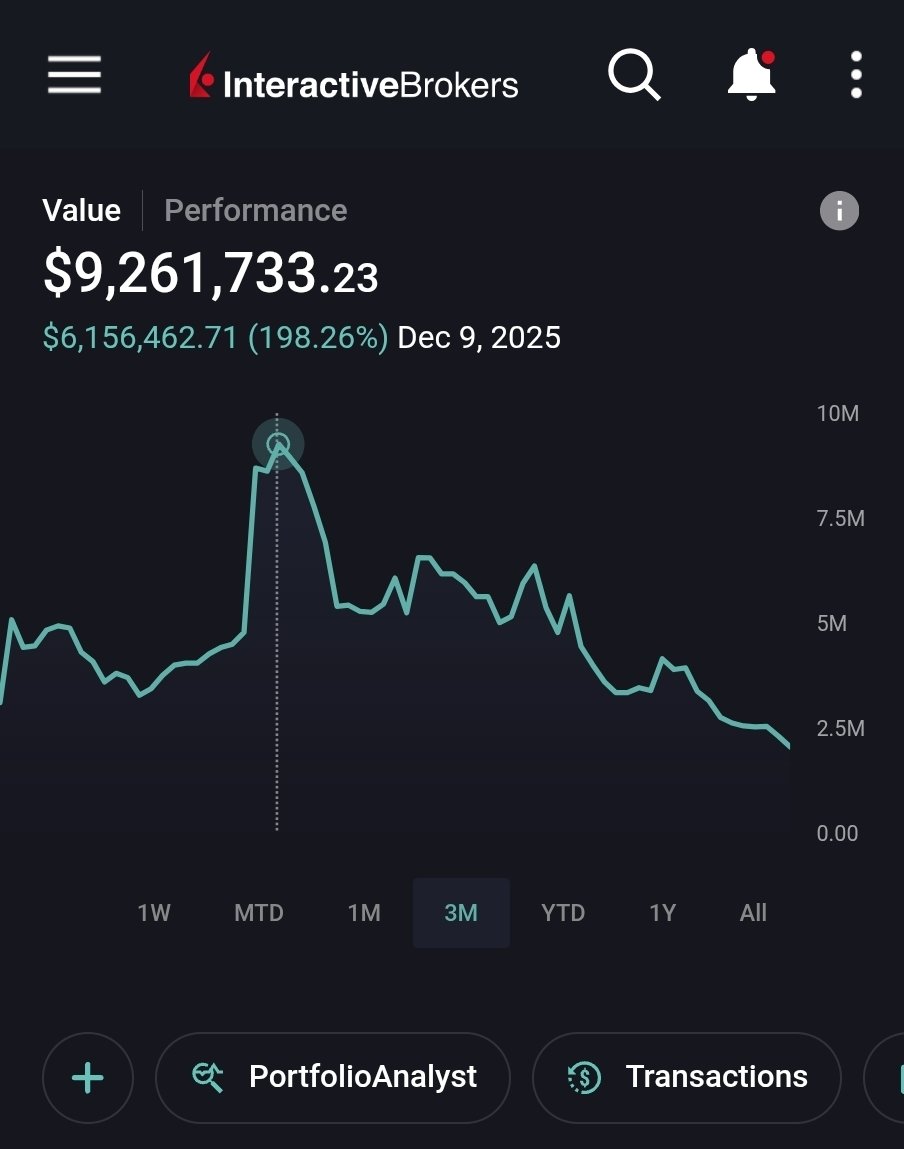
Task: Select the MTD time range
Action: click(258, 913)
